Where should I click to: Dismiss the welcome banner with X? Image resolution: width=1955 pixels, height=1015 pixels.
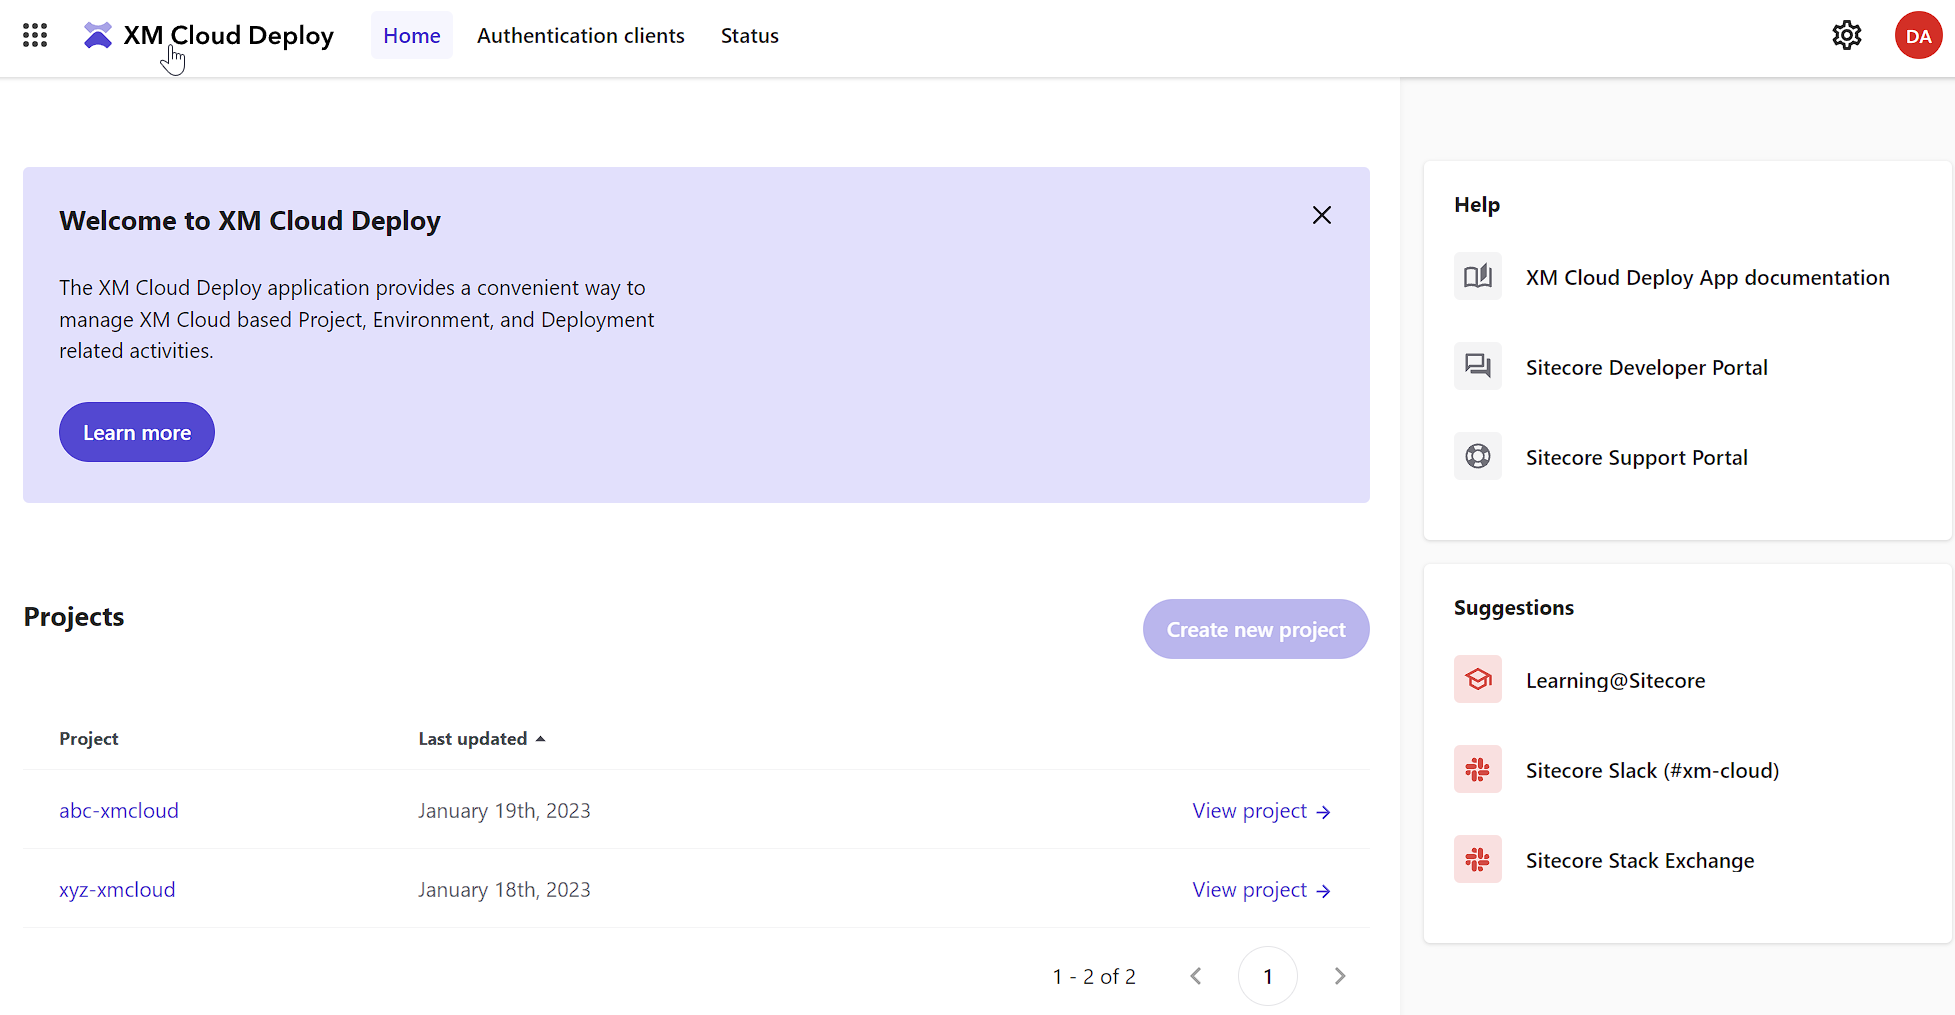[1321, 215]
